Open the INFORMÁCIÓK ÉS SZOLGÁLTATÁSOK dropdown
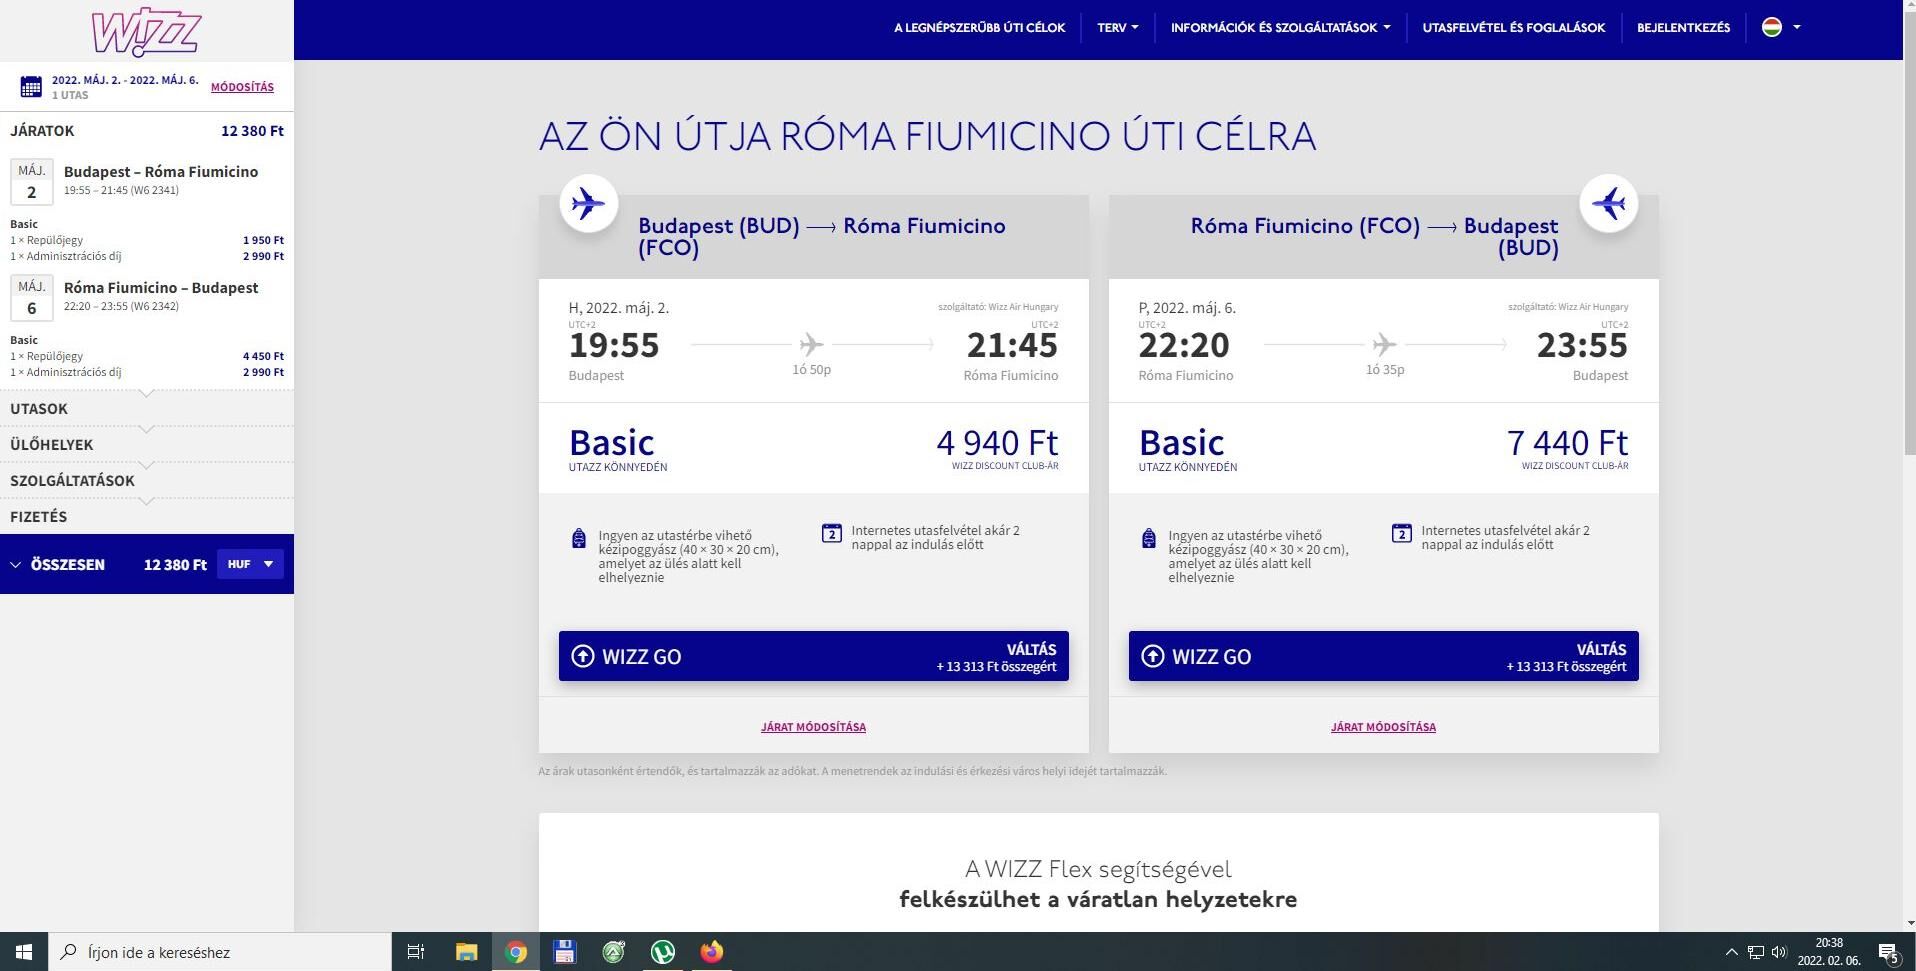This screenshot has width=1916, height=971. click(x=1280, y=28)
